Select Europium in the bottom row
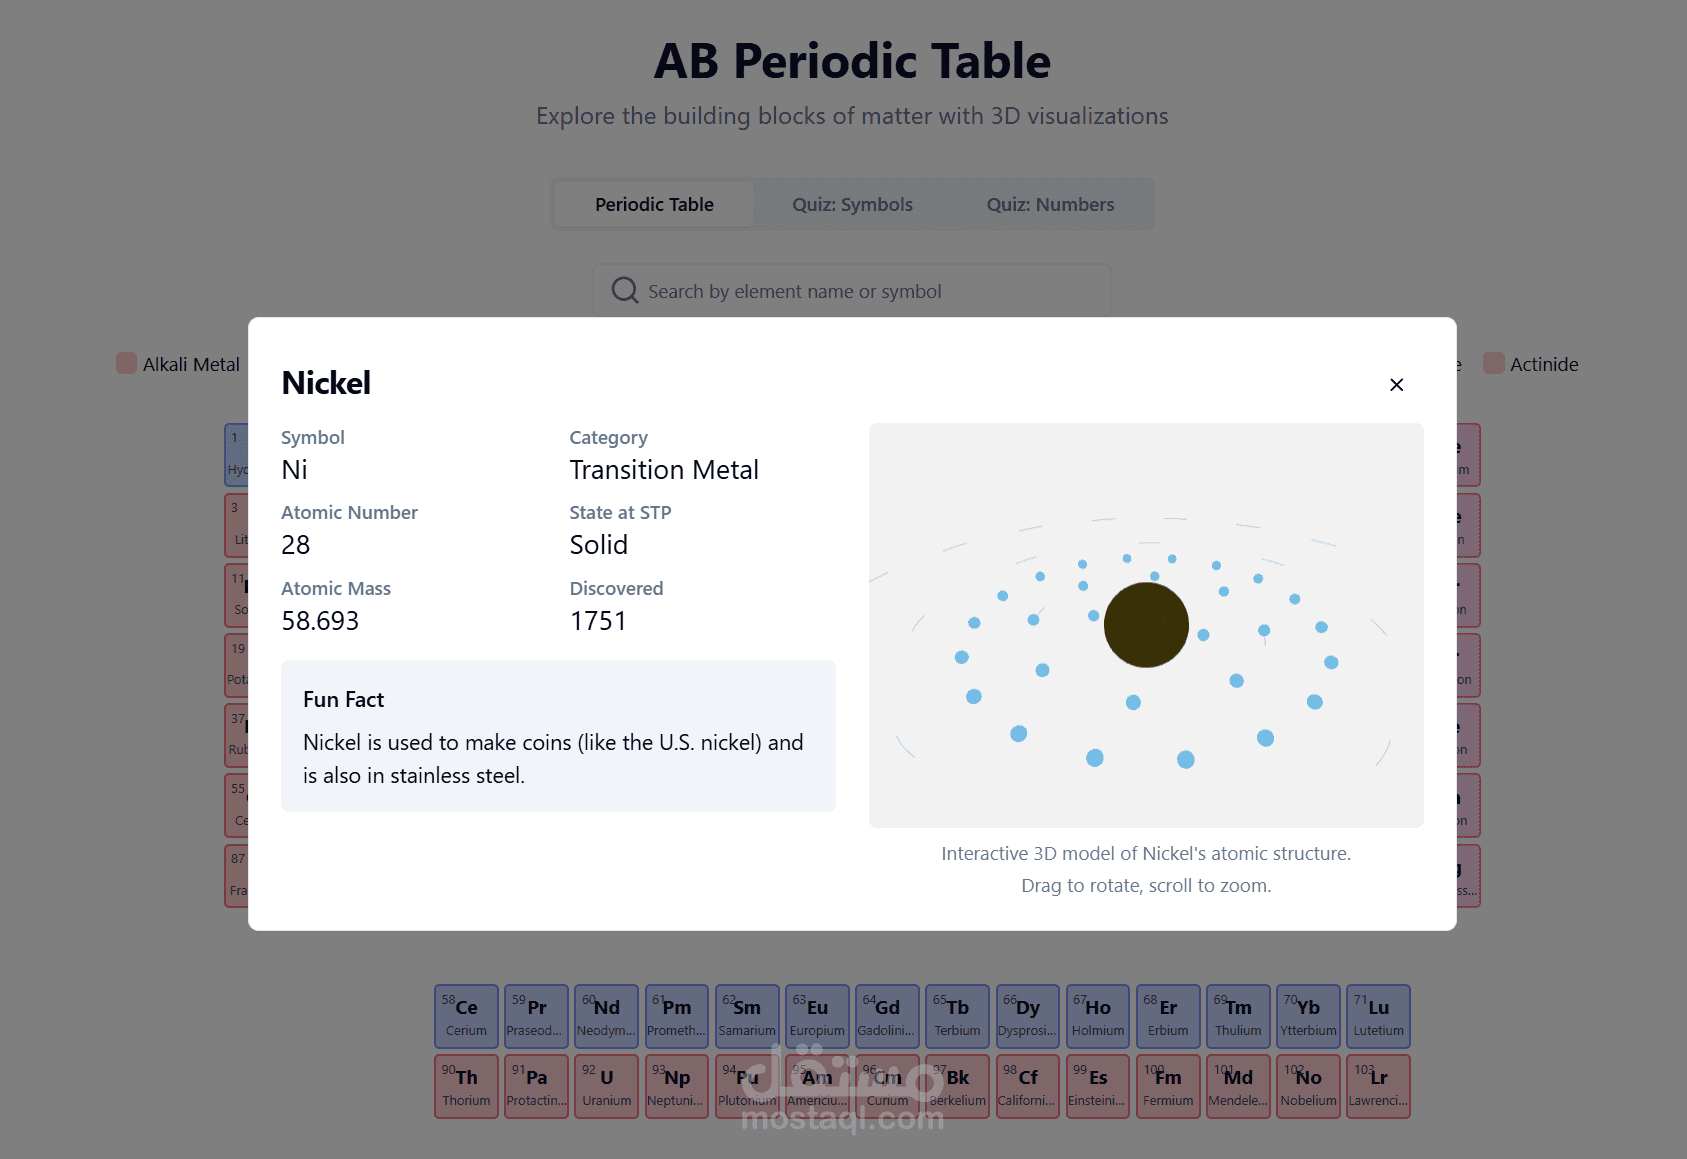The height and width of the screenshot is (1159, 1687). 816,1016
